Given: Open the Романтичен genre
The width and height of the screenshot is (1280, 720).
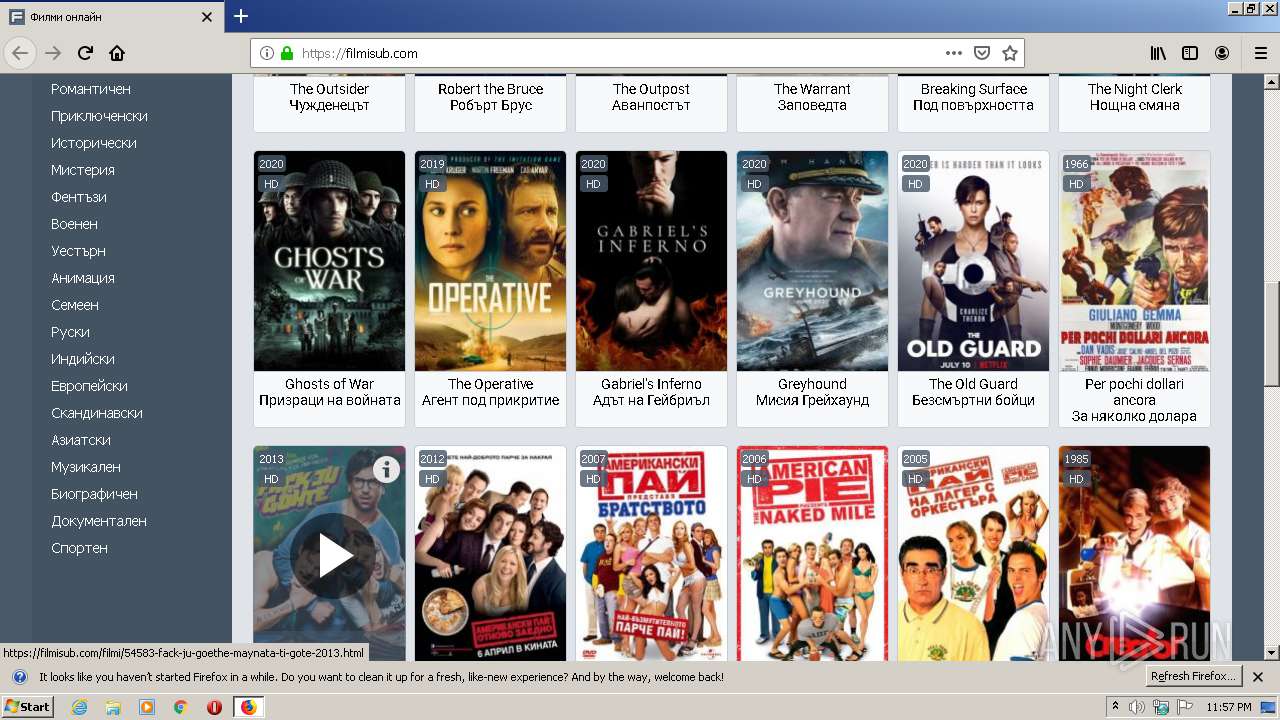Looking at the screenshot, I should (91, 89).
